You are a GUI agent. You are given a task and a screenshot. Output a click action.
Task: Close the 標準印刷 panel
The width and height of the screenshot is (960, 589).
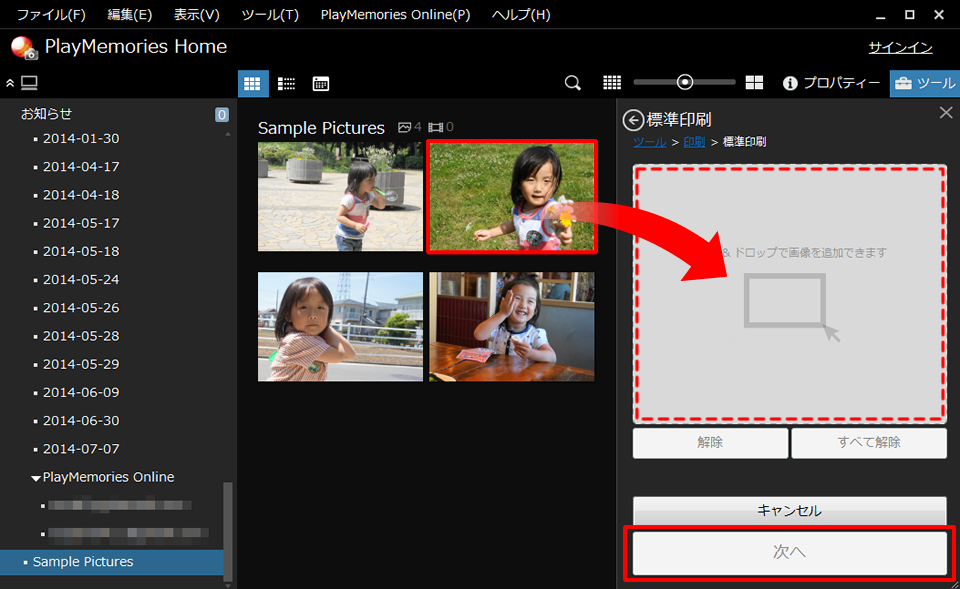coord(946,113)
